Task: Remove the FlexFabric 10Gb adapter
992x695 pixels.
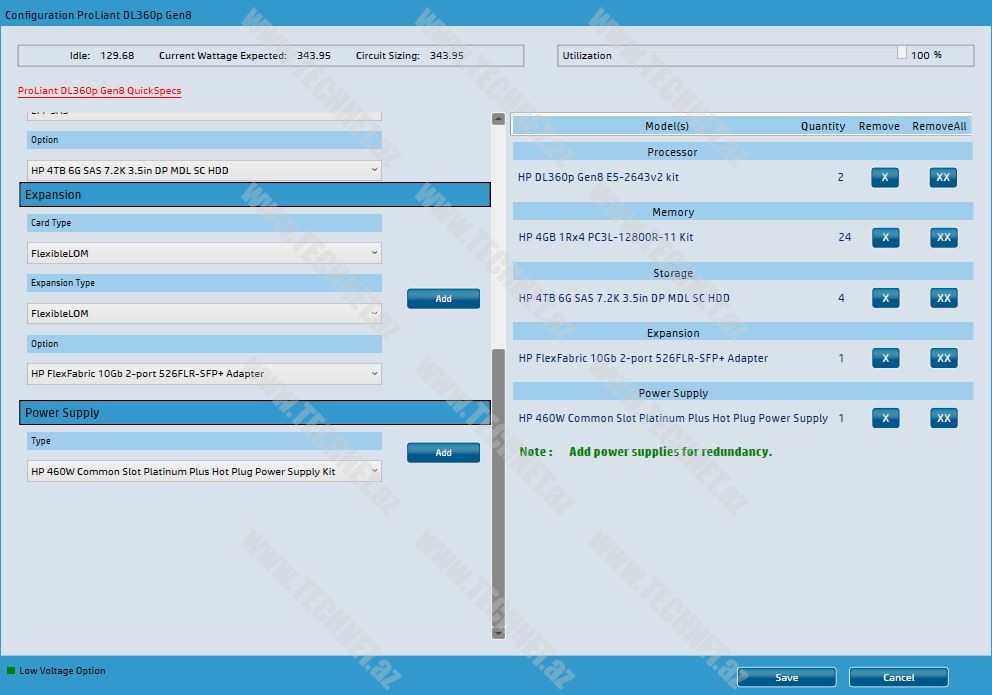Action: click(885, 358)
